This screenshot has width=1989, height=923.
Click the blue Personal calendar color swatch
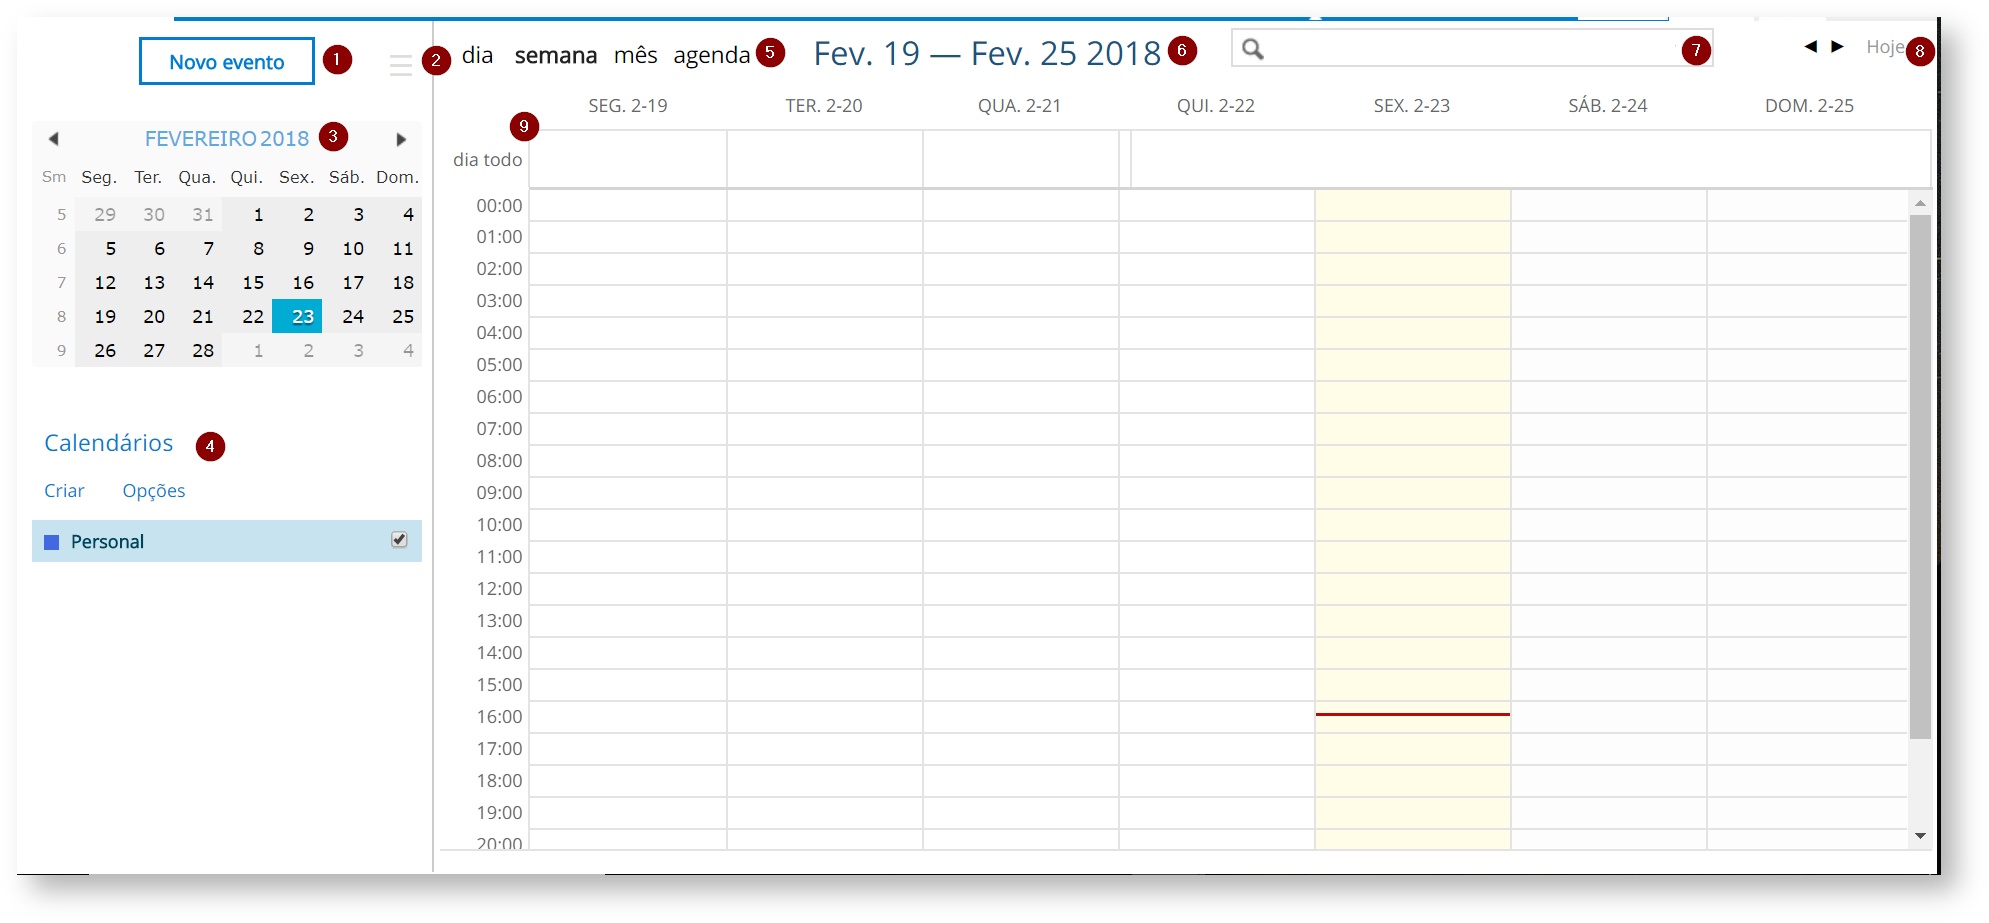click(52, 542)
